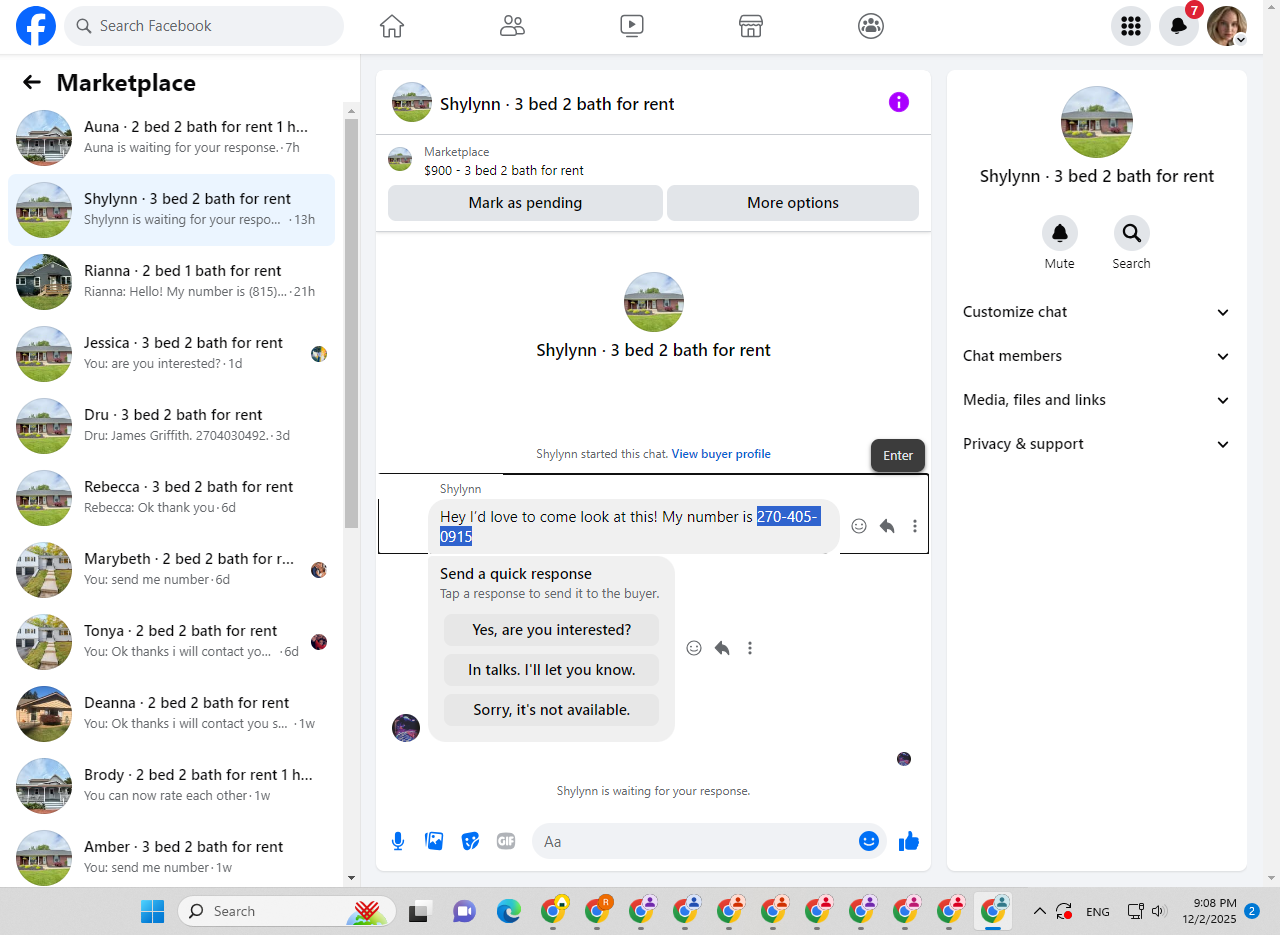Reply to the quick response card

722,648
